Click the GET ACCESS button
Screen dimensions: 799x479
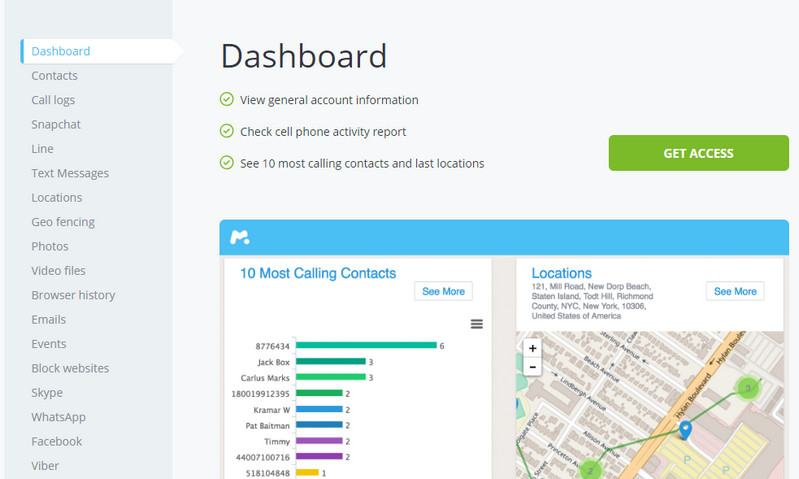click(x=699, y=153)
